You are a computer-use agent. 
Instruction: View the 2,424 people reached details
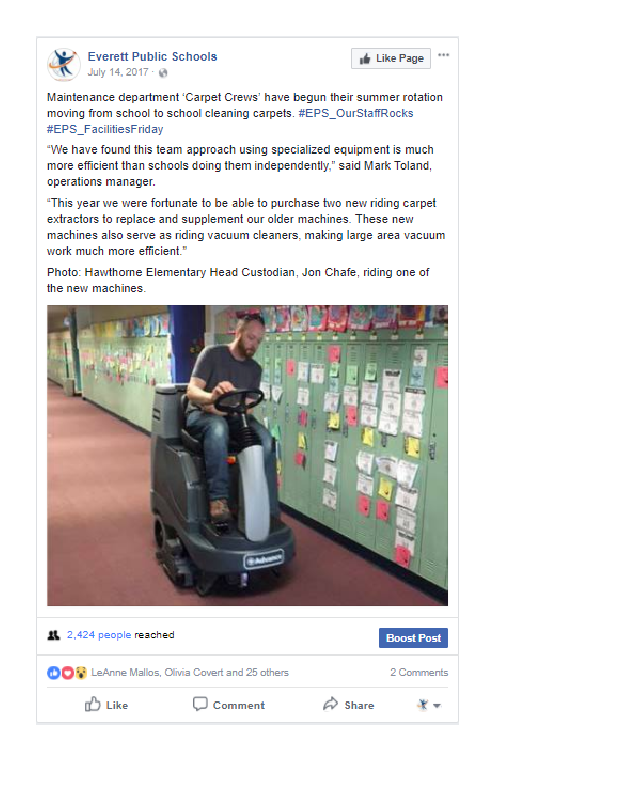pos(99,635)
